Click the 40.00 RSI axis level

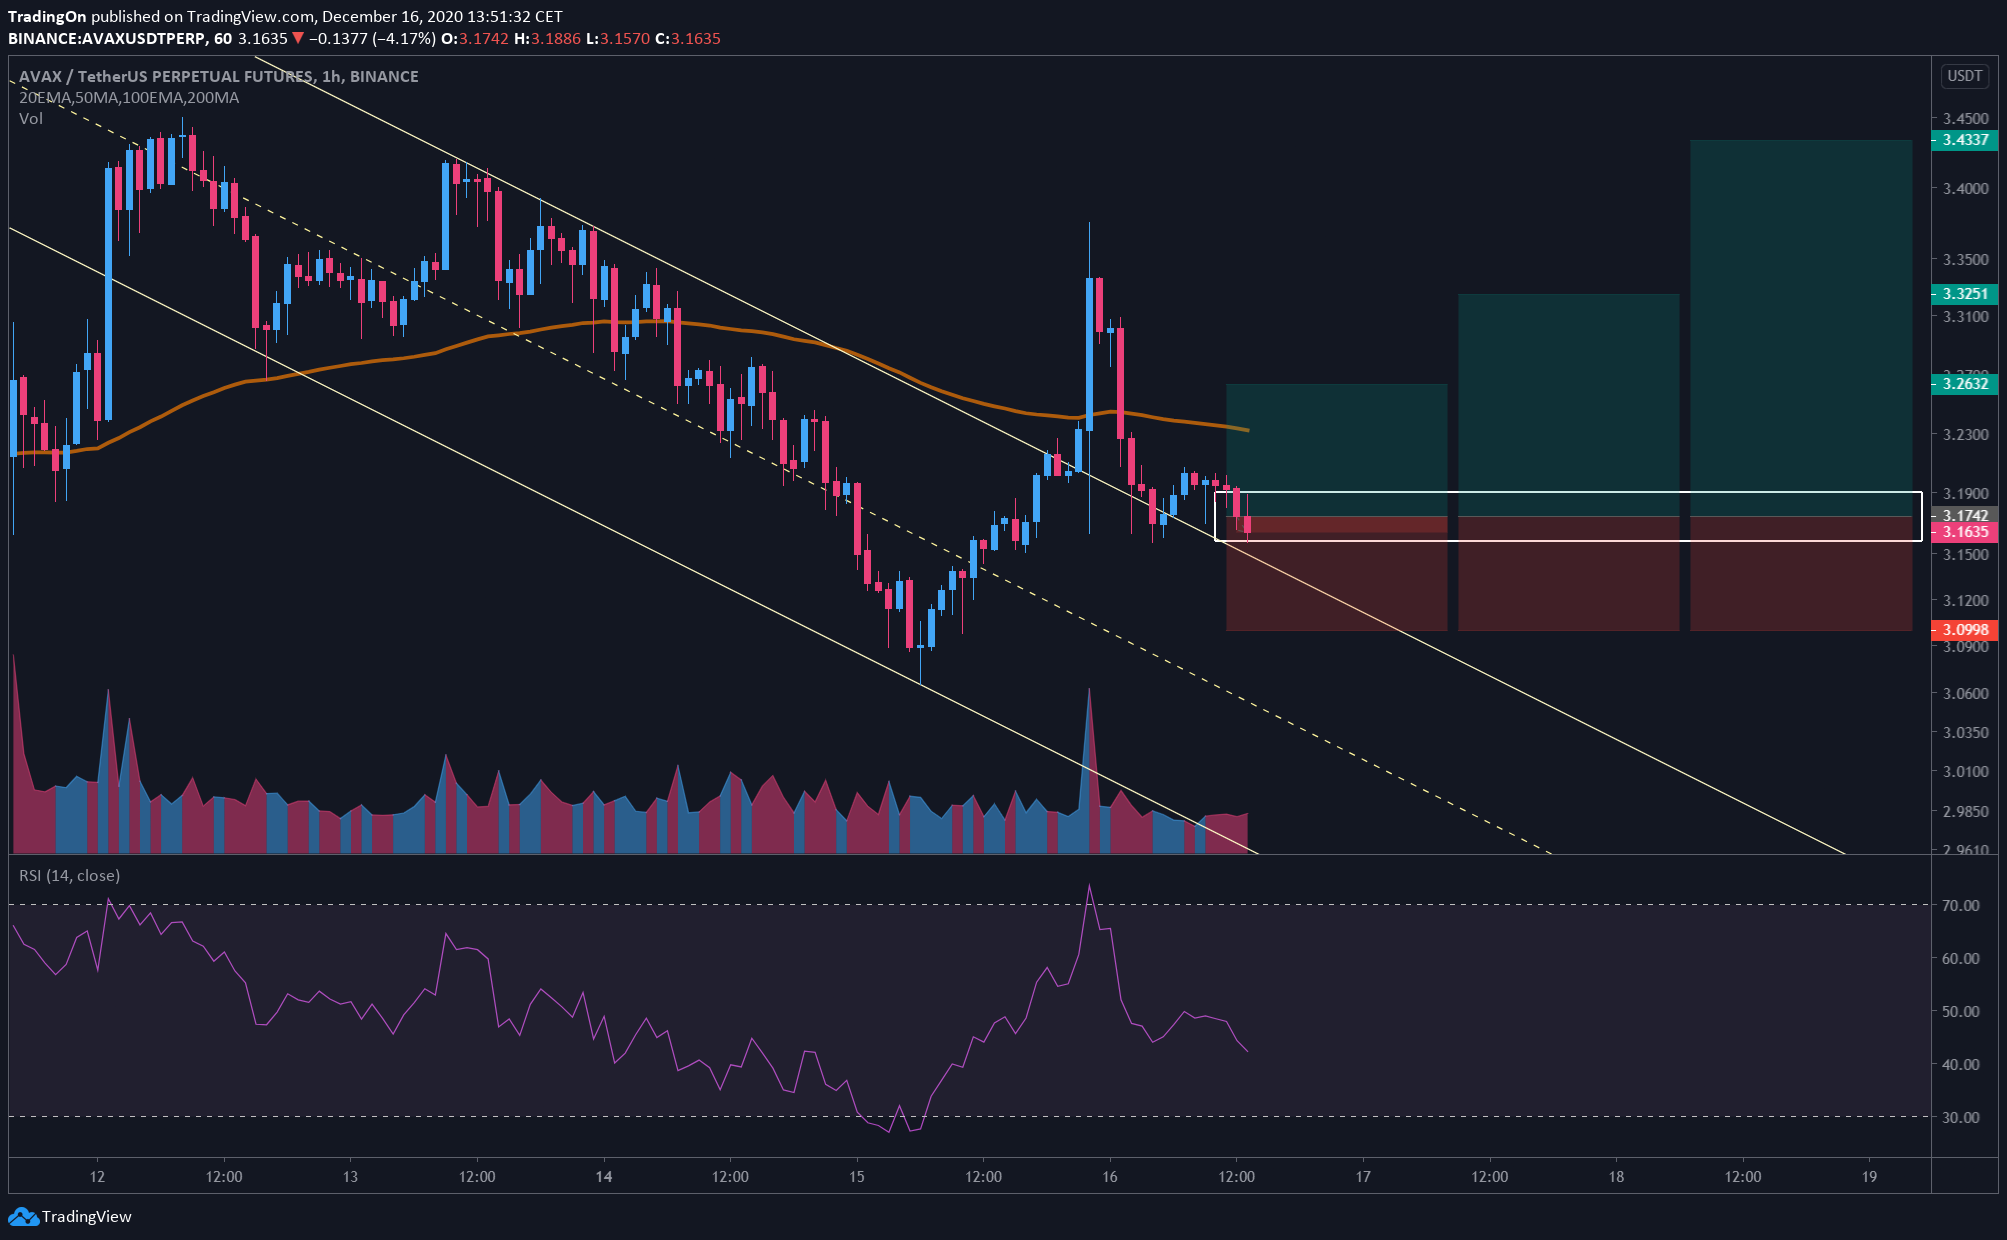1960,1064
